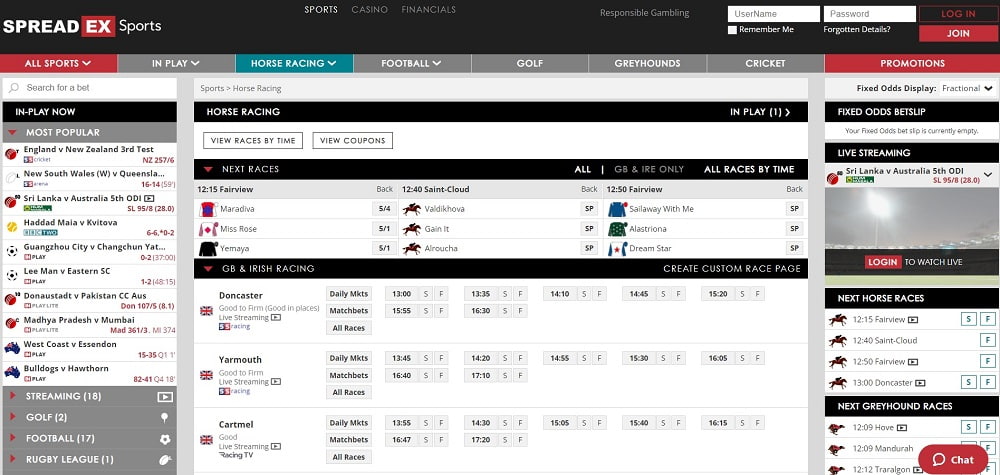Click UK flag icon beside Cartmel
1000x475 pixels.
[x=207, y=439]
